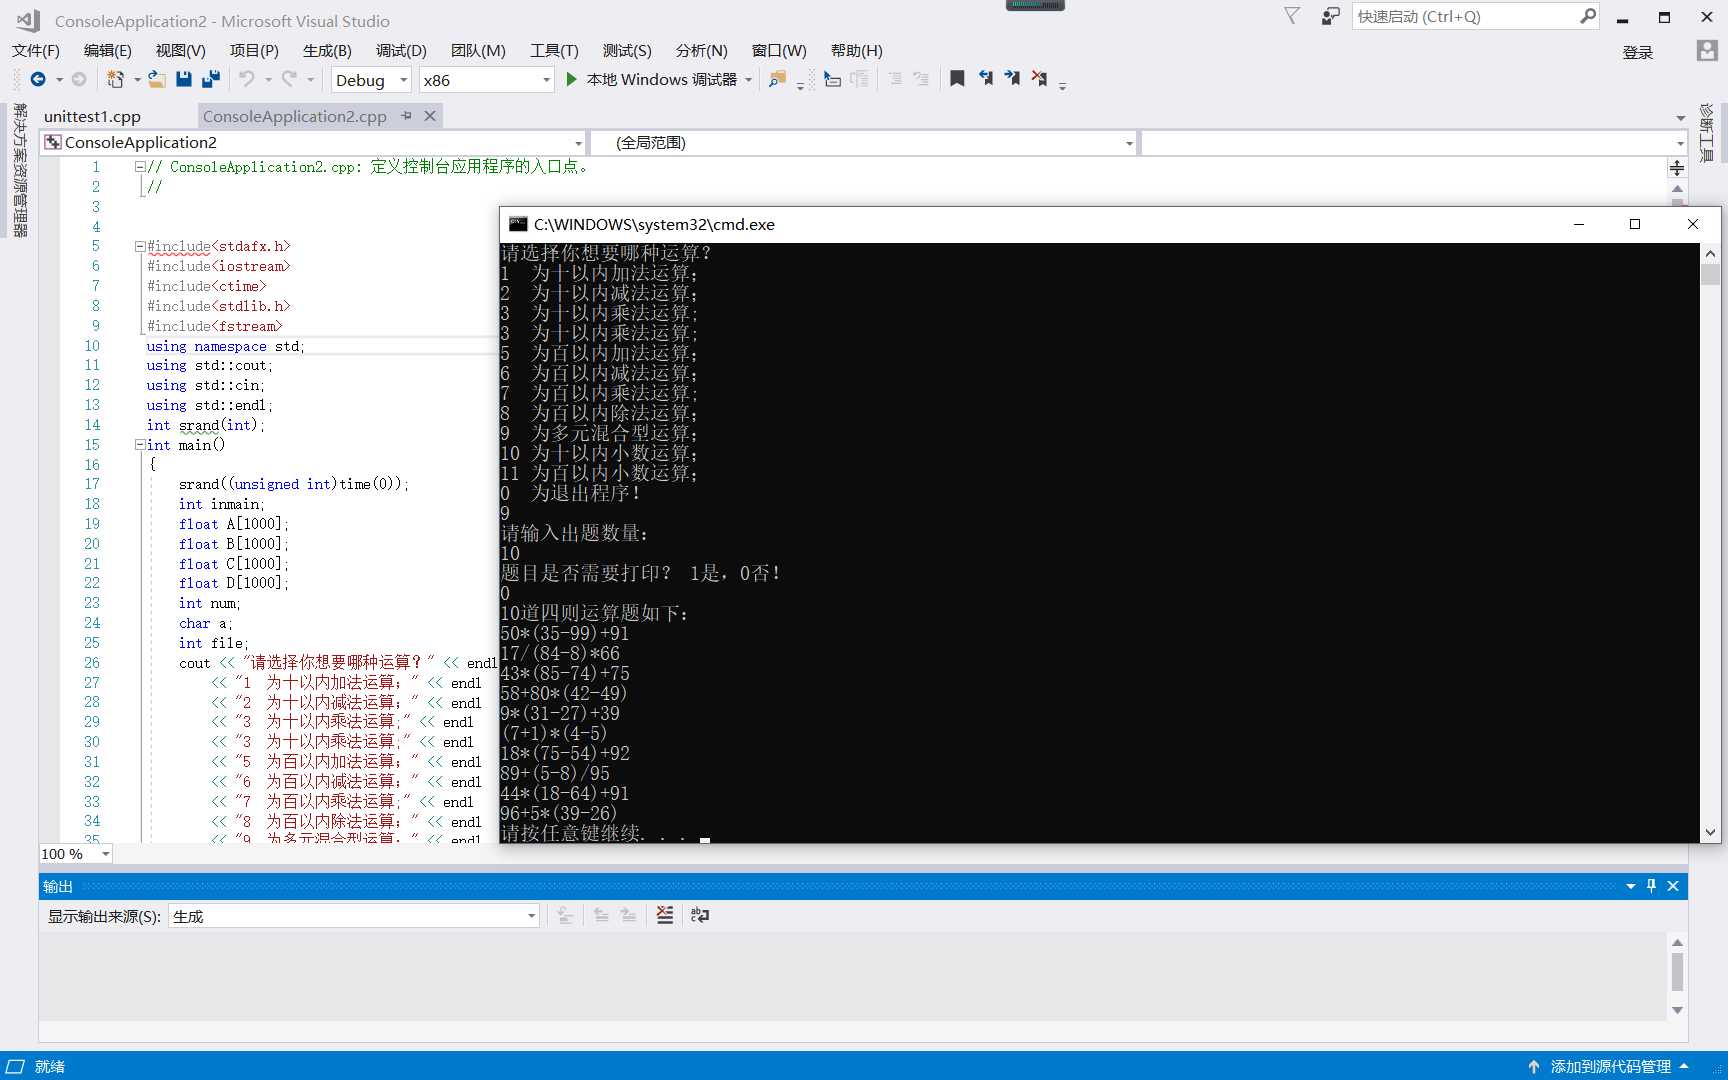This screenshot has height=1080, width=1728.
Task: Open the 100 % zoom dropdown
Action: point(105,854)
